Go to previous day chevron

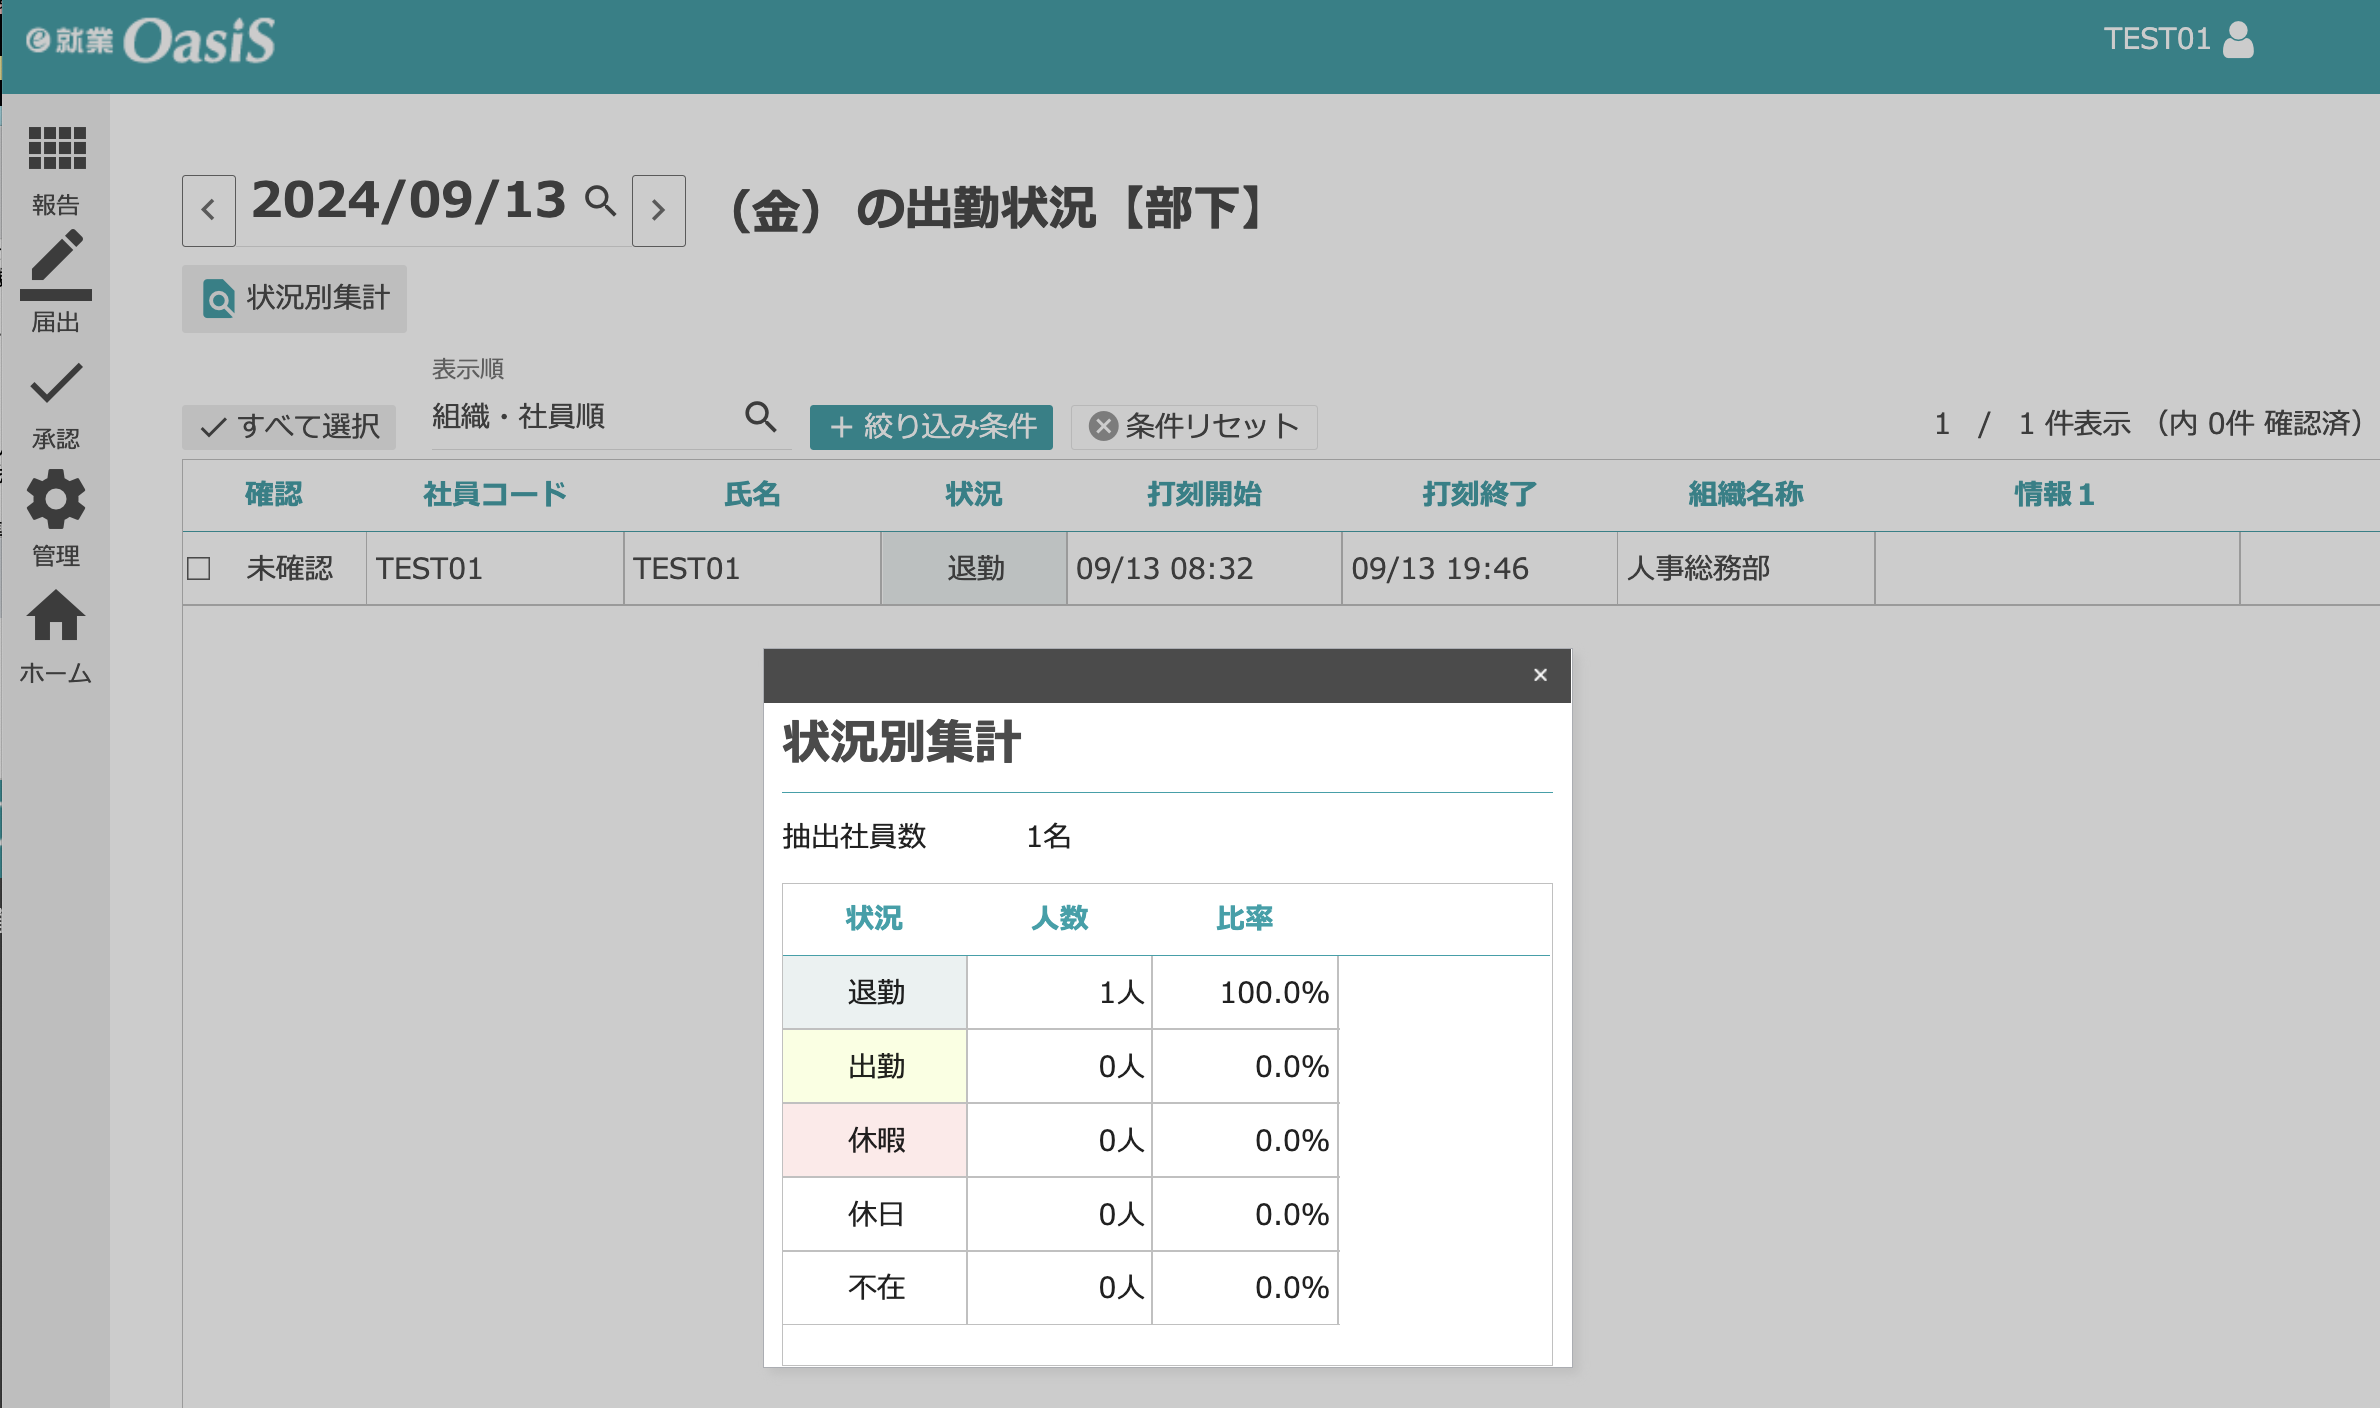click(209, 210)
